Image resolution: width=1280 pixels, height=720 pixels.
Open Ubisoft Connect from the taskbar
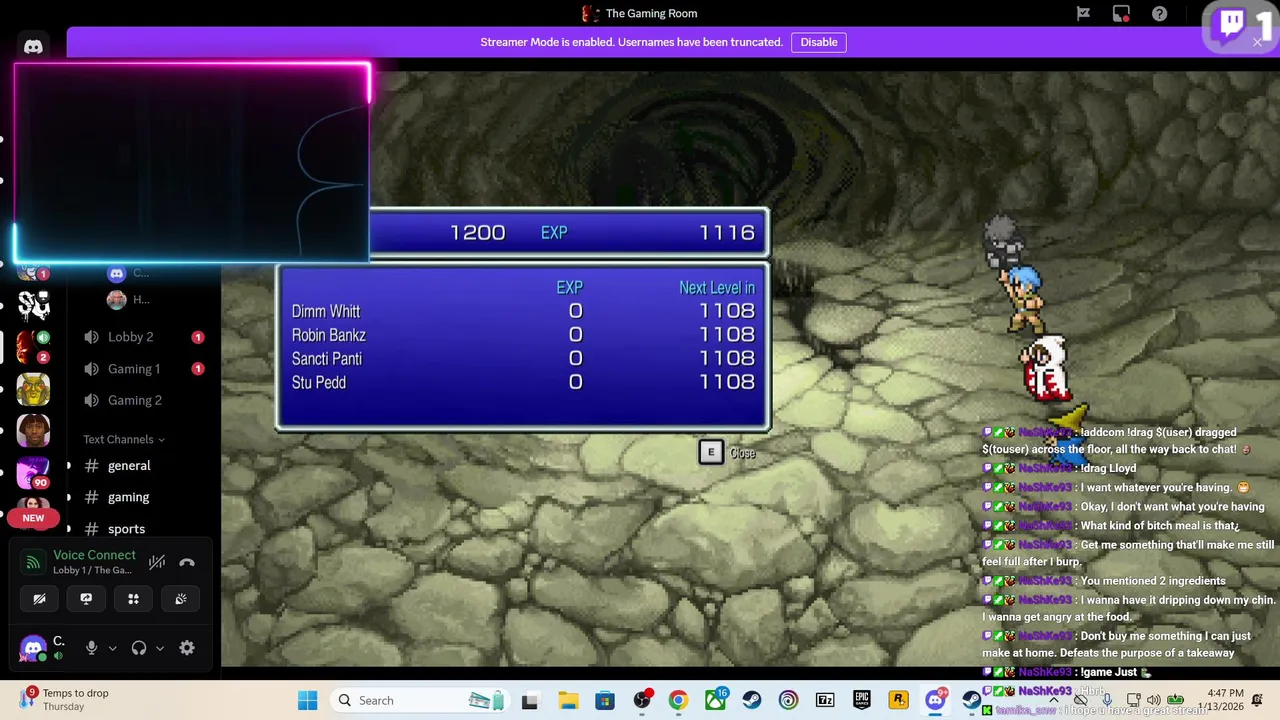tap(789, 700)
